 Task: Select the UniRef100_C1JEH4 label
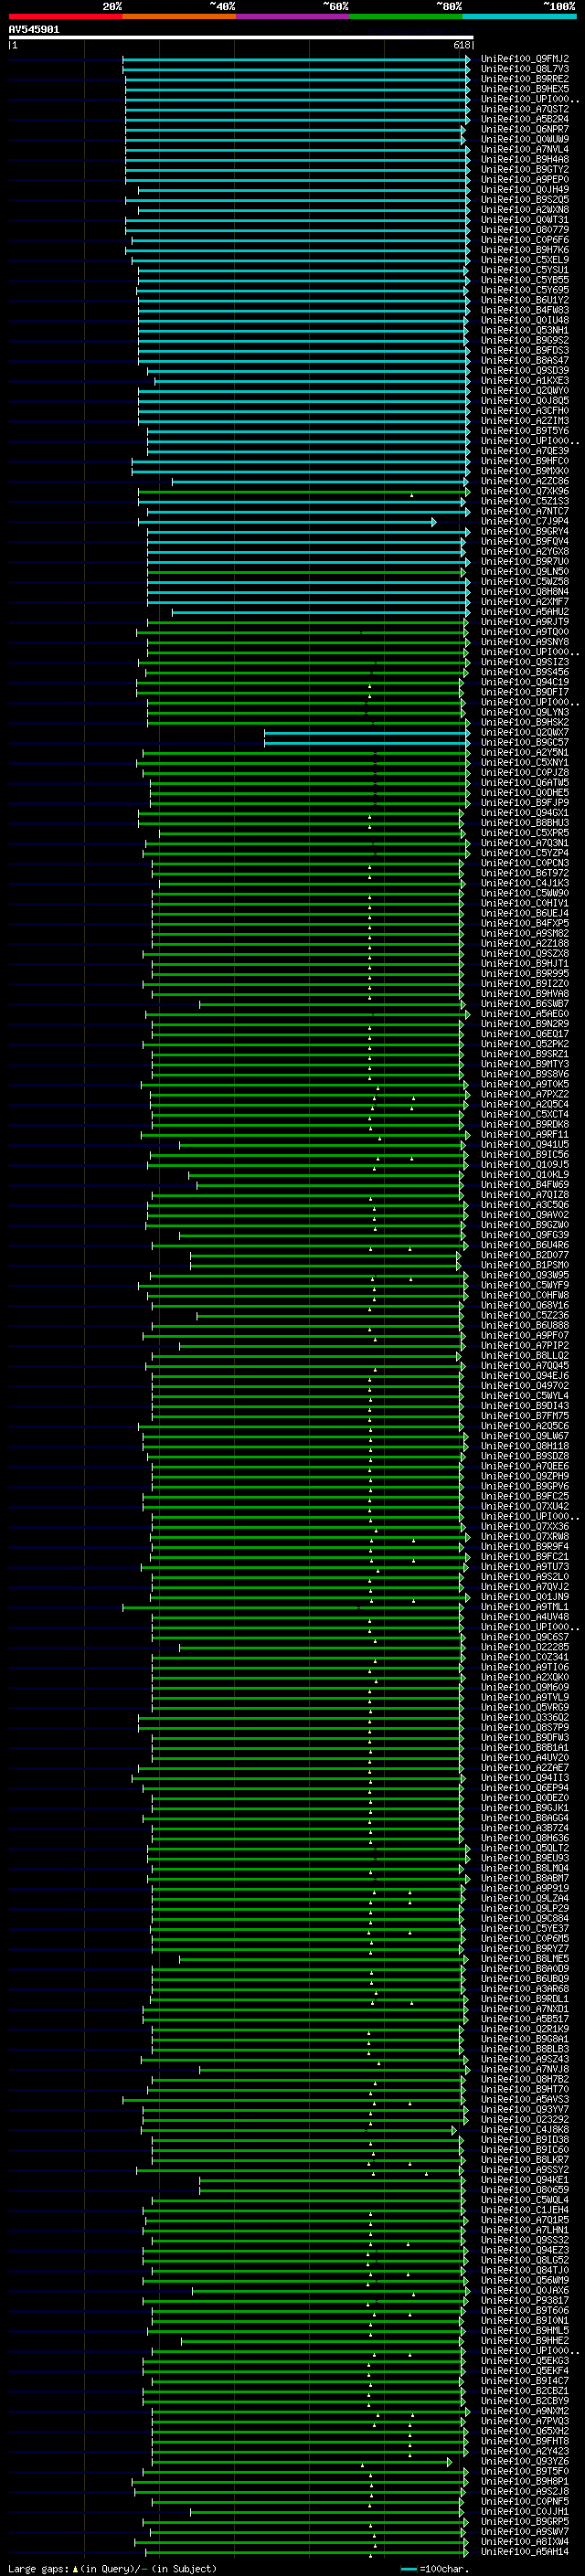coord(525,2210)
